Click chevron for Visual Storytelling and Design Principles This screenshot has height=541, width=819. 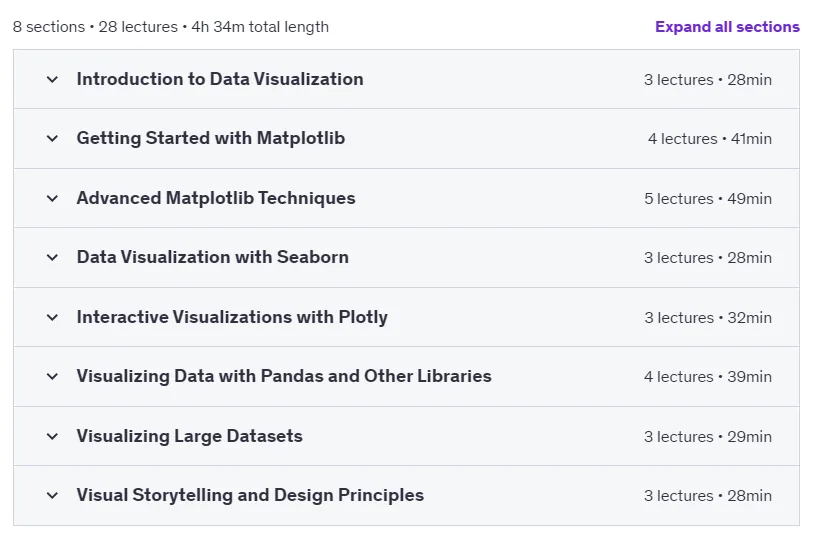[52, 496]
